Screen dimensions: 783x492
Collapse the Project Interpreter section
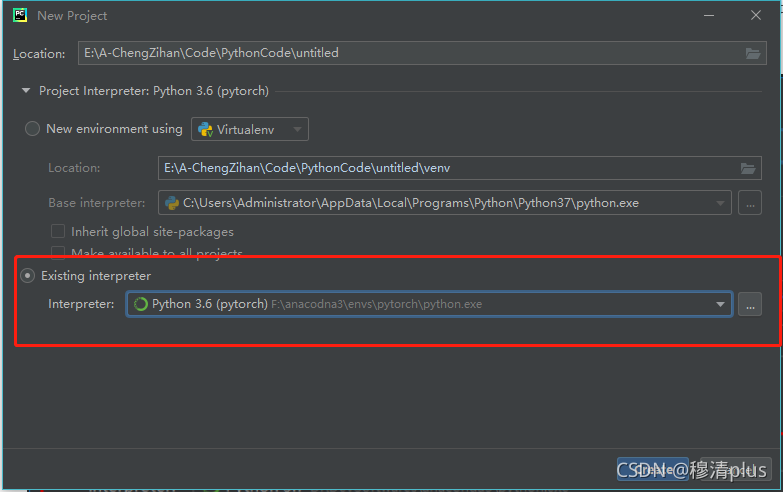(26, 91)
